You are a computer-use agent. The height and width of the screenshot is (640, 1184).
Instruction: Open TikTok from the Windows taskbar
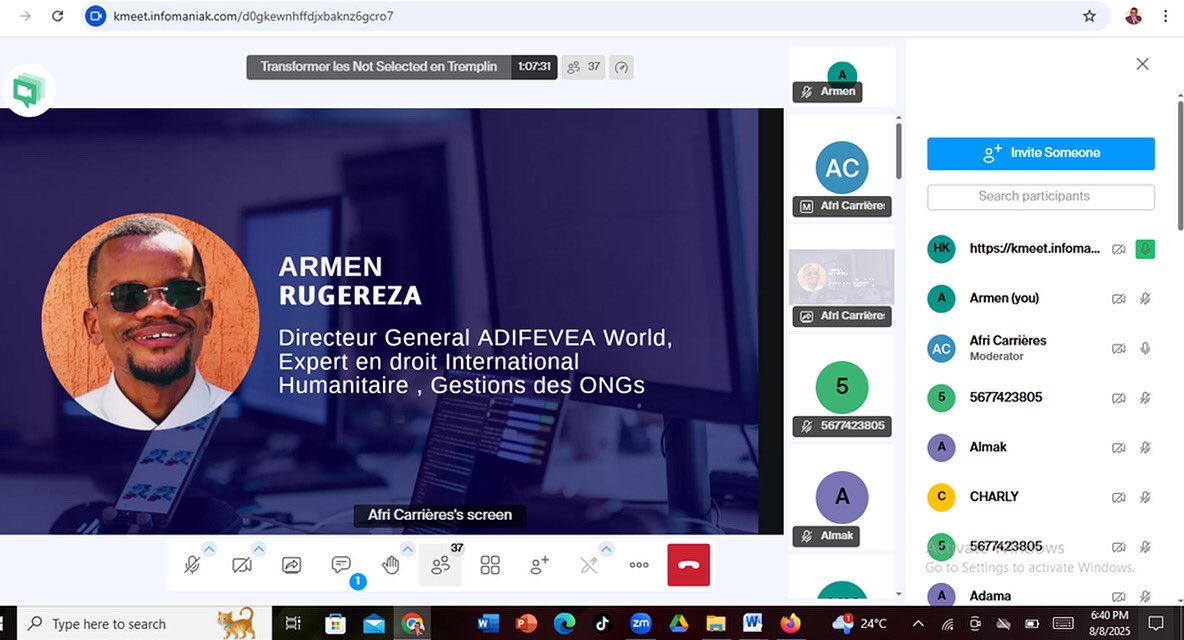(x=602, y=623)
